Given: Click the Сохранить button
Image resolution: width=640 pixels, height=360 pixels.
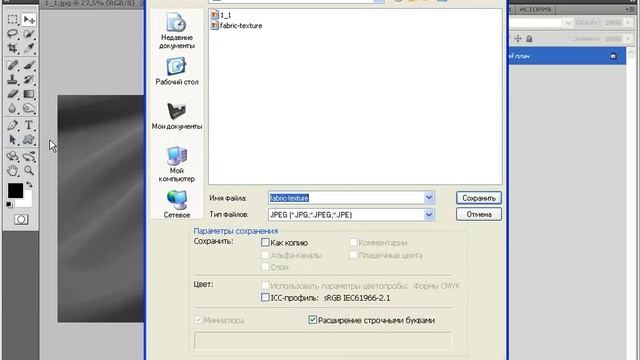Looking at the screenshot, I should coord(479,198).
